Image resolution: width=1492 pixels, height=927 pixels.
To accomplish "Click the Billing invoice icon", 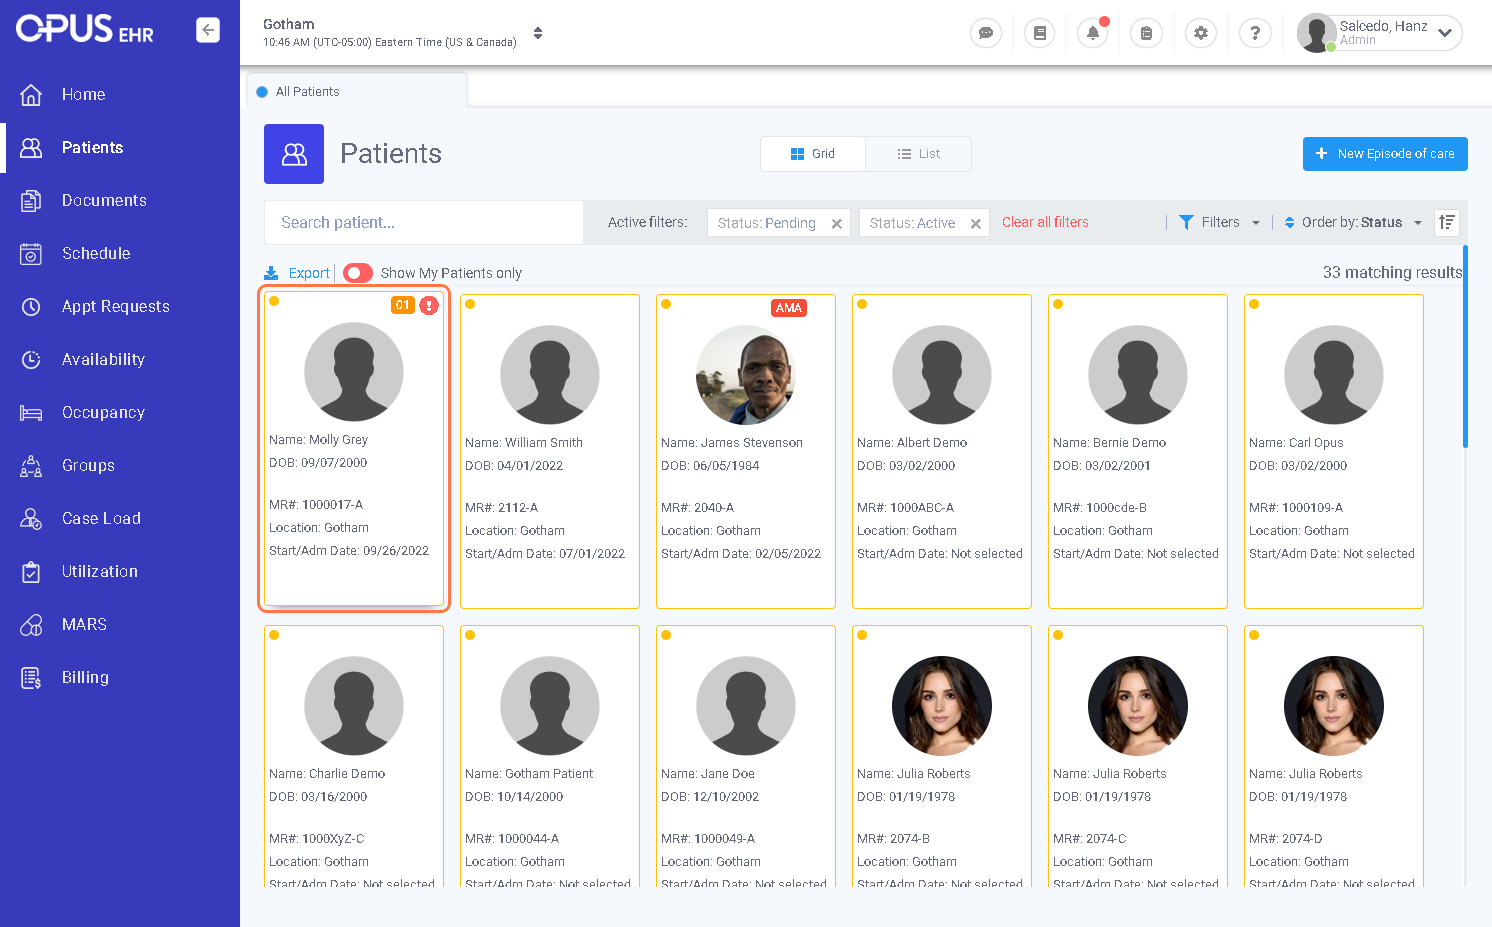I will click(31, 677).
